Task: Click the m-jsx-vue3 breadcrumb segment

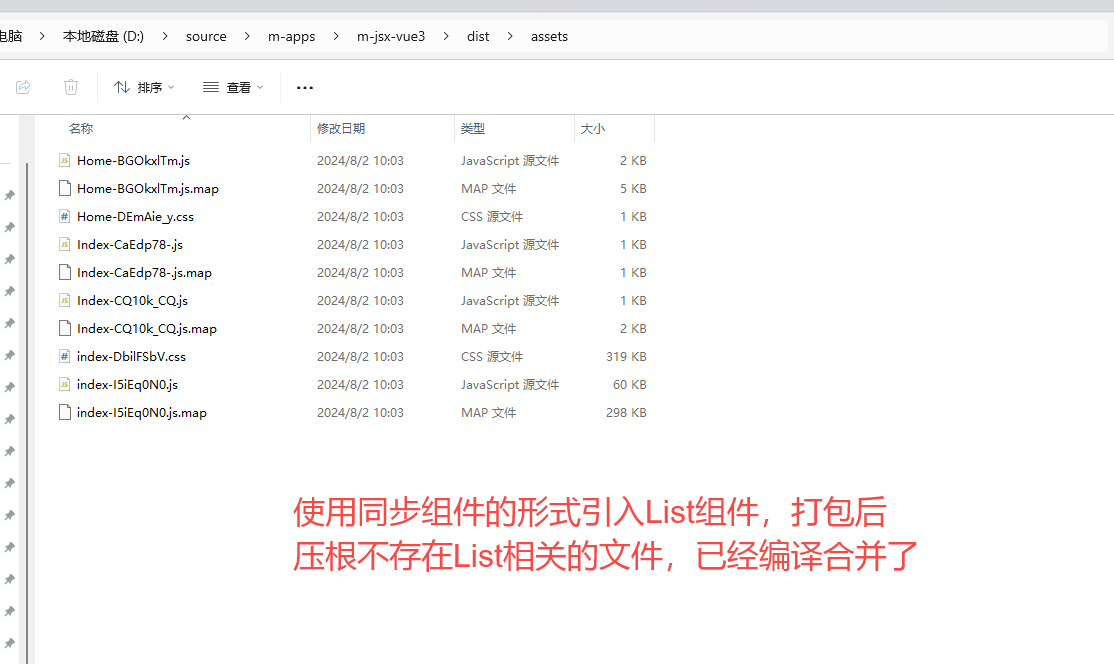Action: [x=391, y=36]
